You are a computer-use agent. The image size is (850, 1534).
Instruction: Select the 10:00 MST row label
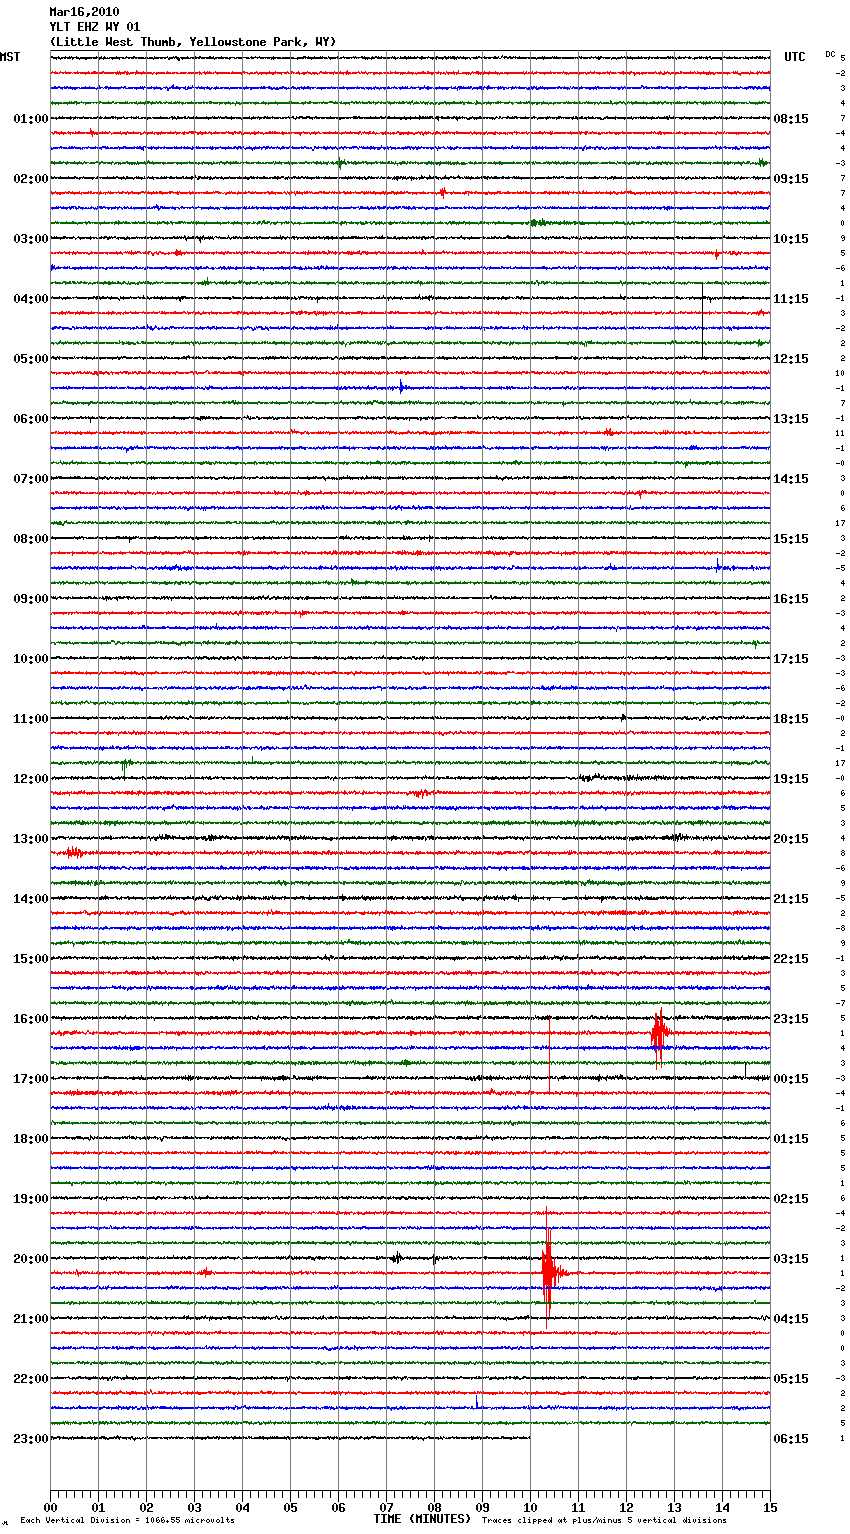pyautogui.click(x=31, y=659)
